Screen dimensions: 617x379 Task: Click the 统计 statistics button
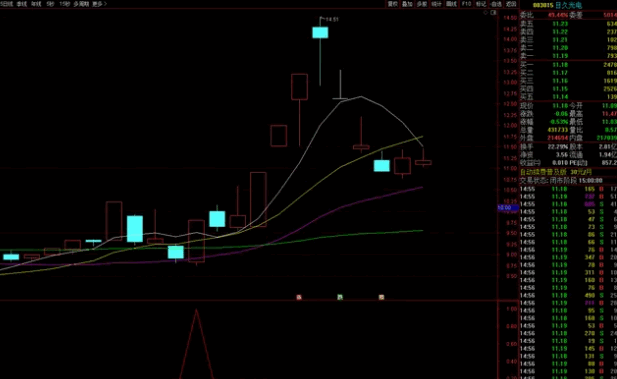point(436,4)
